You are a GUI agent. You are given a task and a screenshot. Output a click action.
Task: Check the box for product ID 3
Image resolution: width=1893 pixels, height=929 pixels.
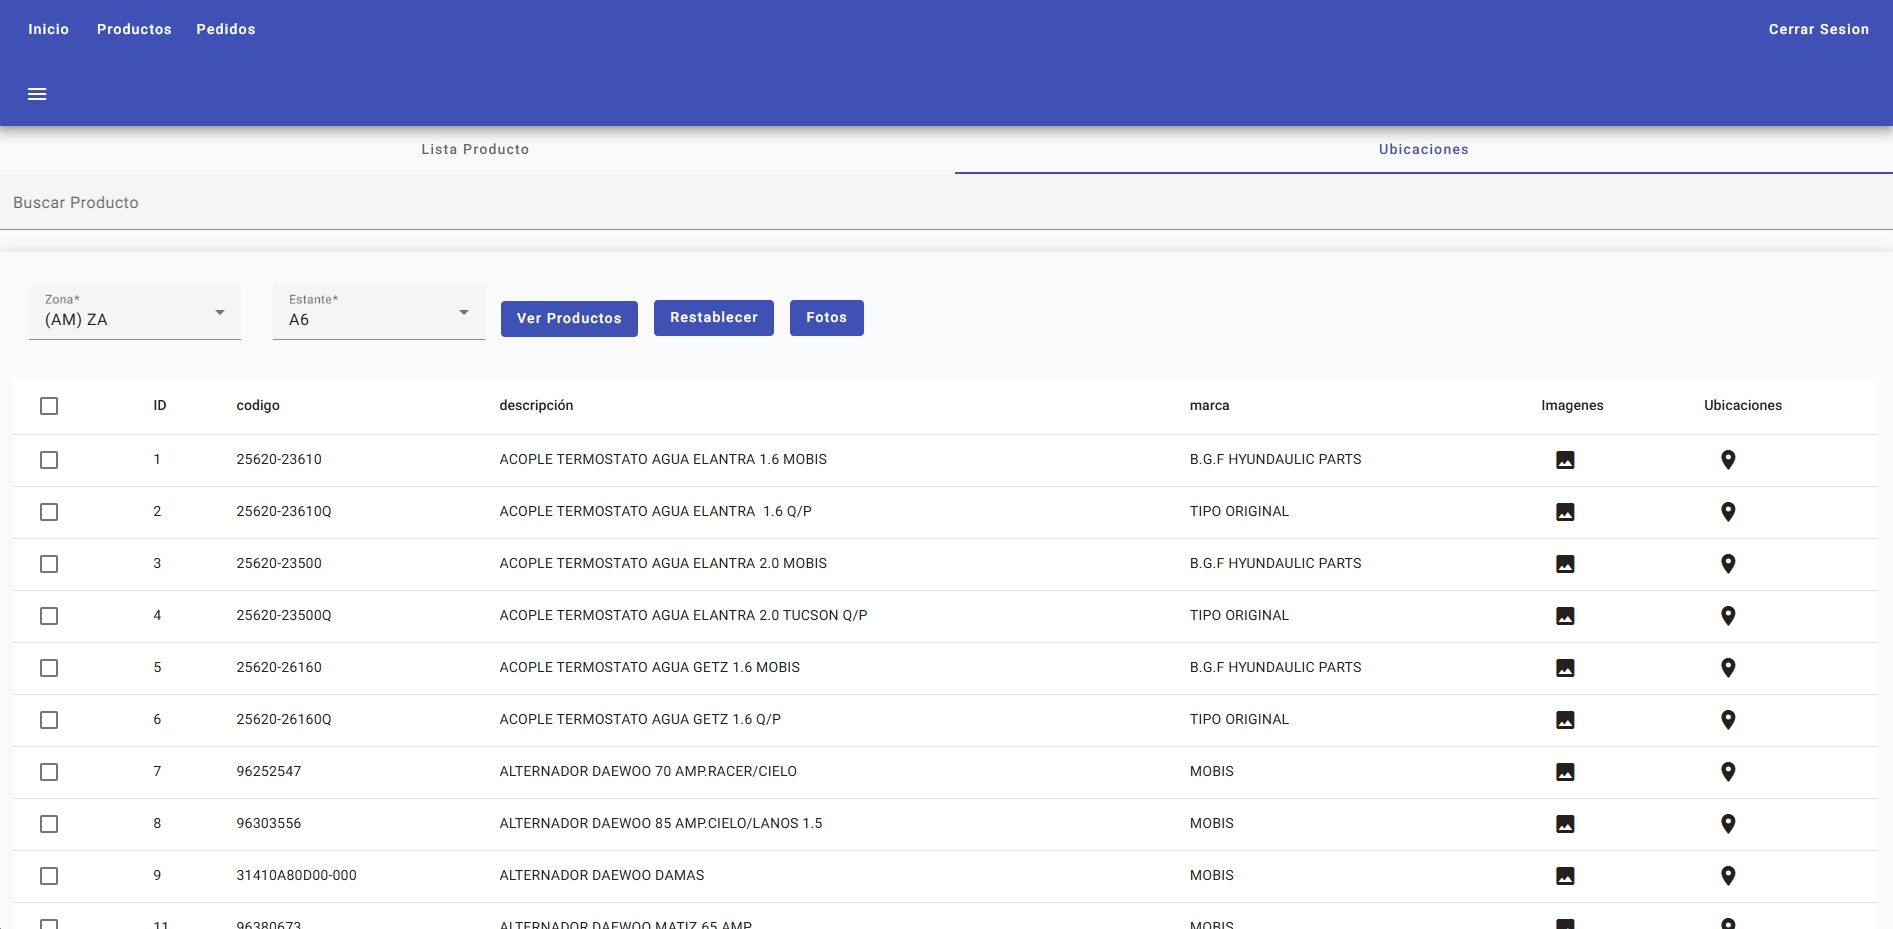(x=49, y=564)
